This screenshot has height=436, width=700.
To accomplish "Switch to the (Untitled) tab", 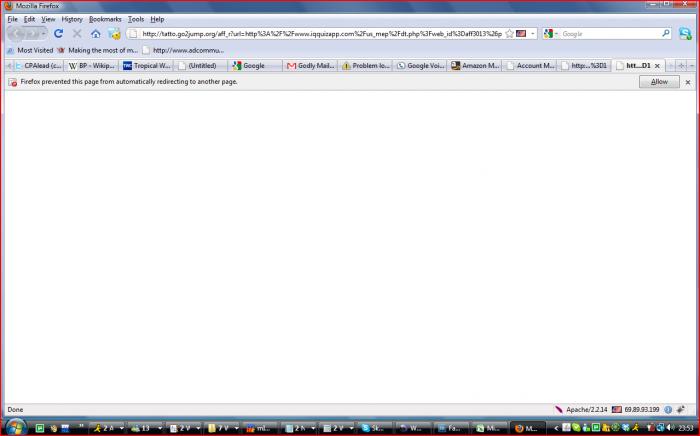I will point(201,66).
